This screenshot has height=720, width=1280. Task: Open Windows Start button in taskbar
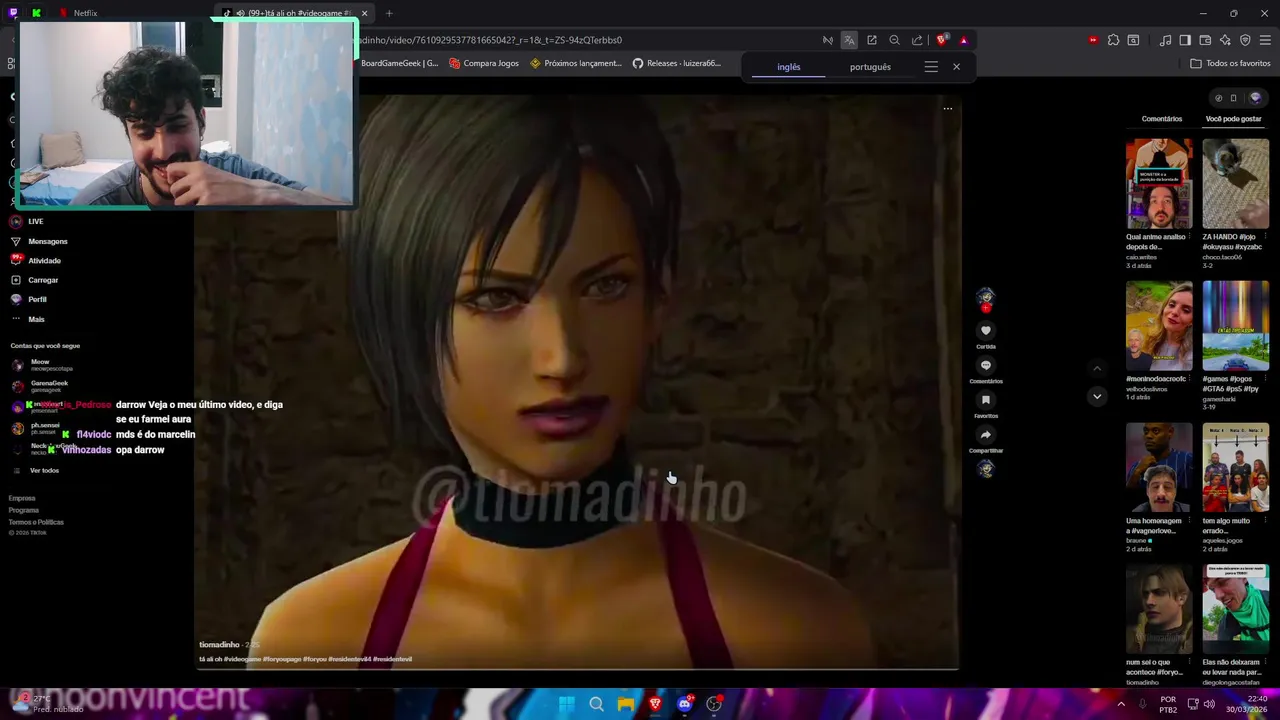click(566, 704)
